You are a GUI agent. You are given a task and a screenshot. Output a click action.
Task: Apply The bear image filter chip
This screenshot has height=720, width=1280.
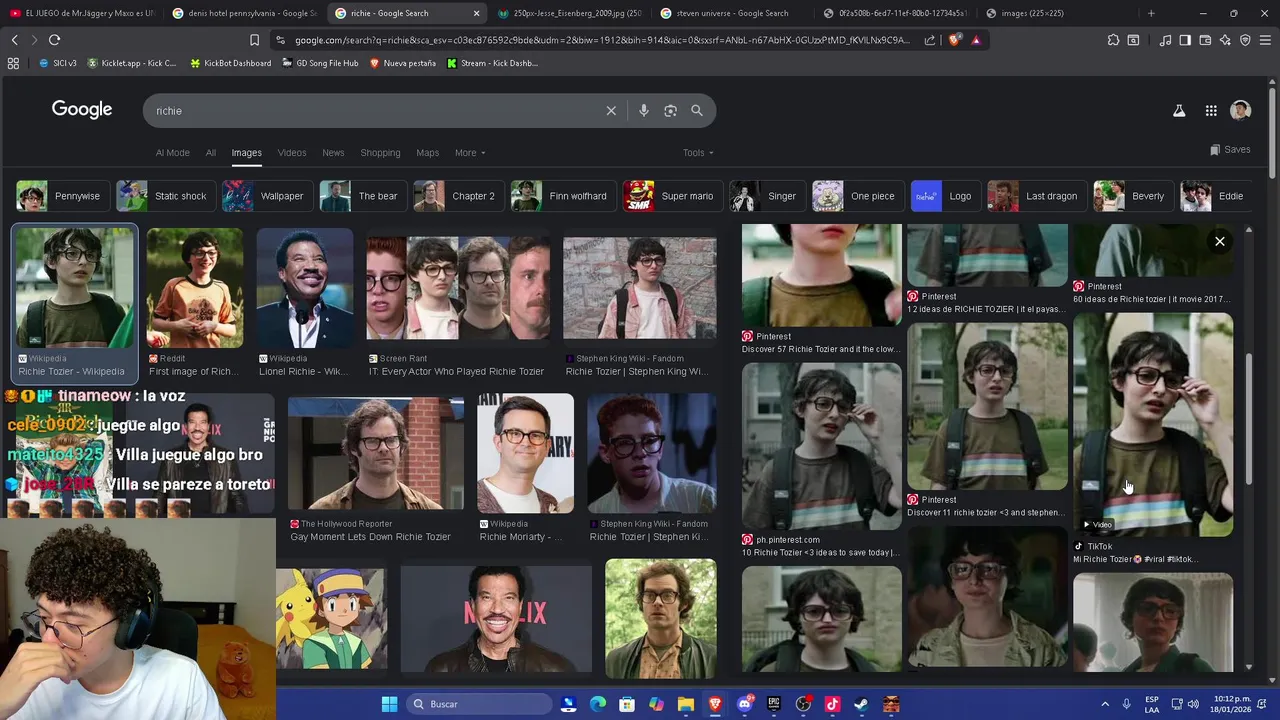click(x=361, y=196)
